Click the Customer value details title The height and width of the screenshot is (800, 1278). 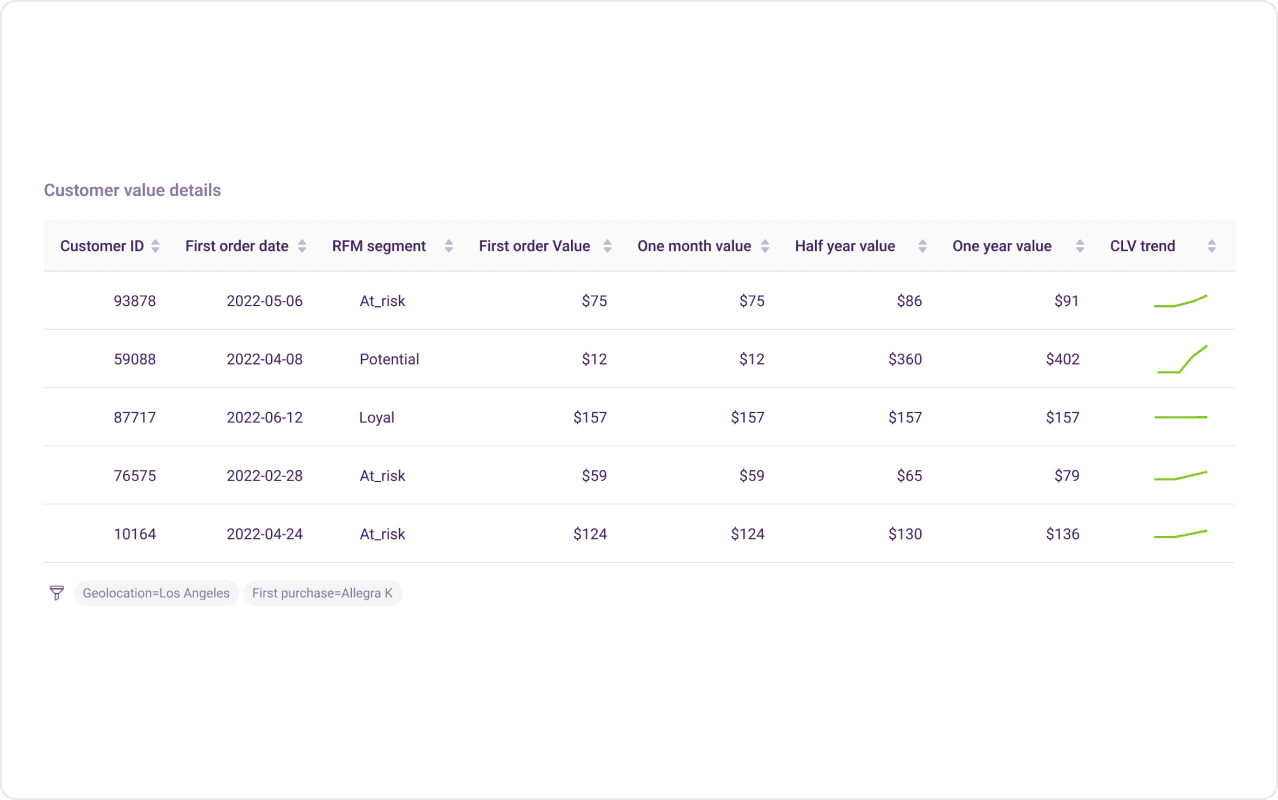[132, 190]
